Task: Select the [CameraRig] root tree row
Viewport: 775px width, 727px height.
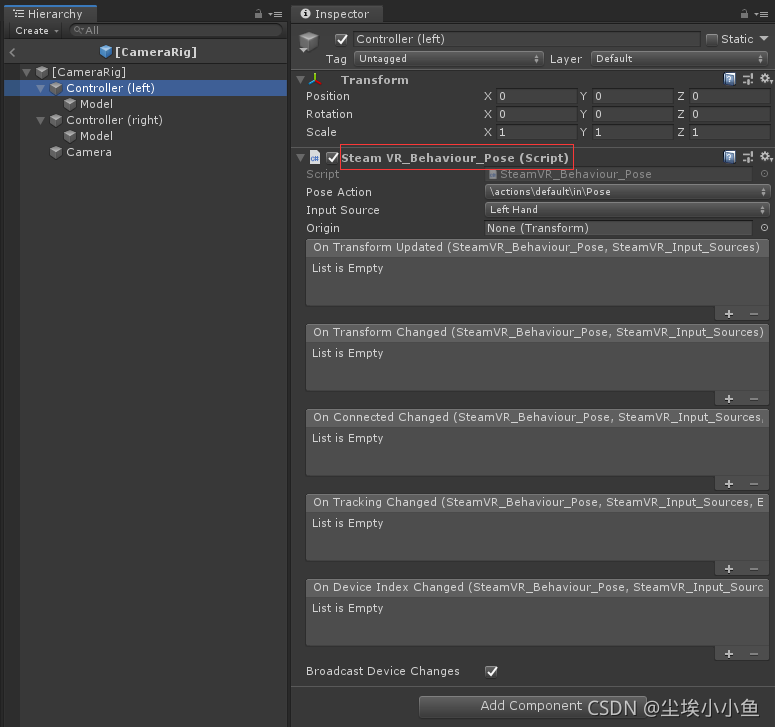Action: 145,72
